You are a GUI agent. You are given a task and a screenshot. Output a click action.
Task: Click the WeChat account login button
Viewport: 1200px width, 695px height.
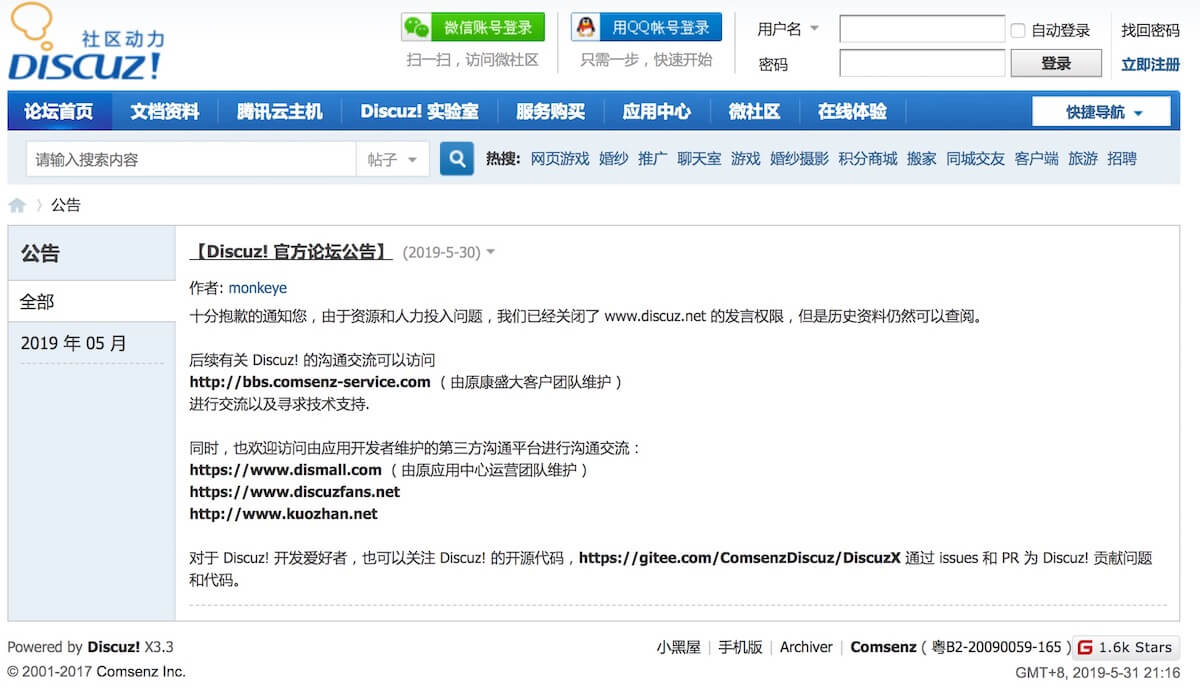coord(473,27)
